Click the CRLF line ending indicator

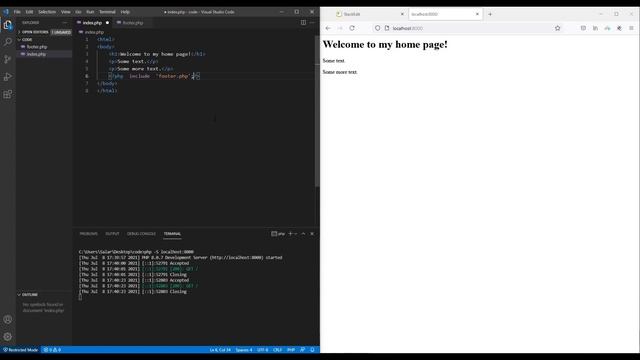click(278, 350)
